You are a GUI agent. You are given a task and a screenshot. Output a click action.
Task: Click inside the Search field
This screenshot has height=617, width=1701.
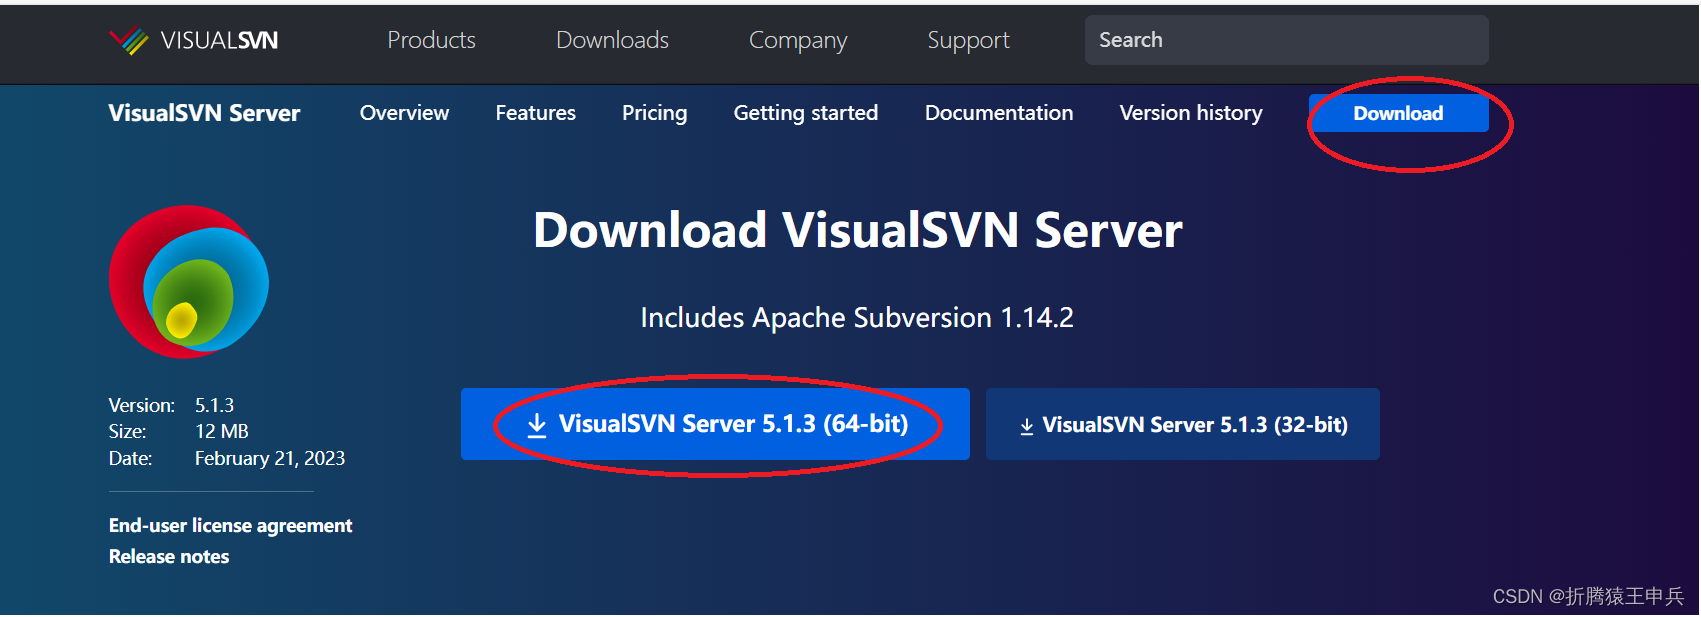pyautogui.click(x=1285, y=40)
